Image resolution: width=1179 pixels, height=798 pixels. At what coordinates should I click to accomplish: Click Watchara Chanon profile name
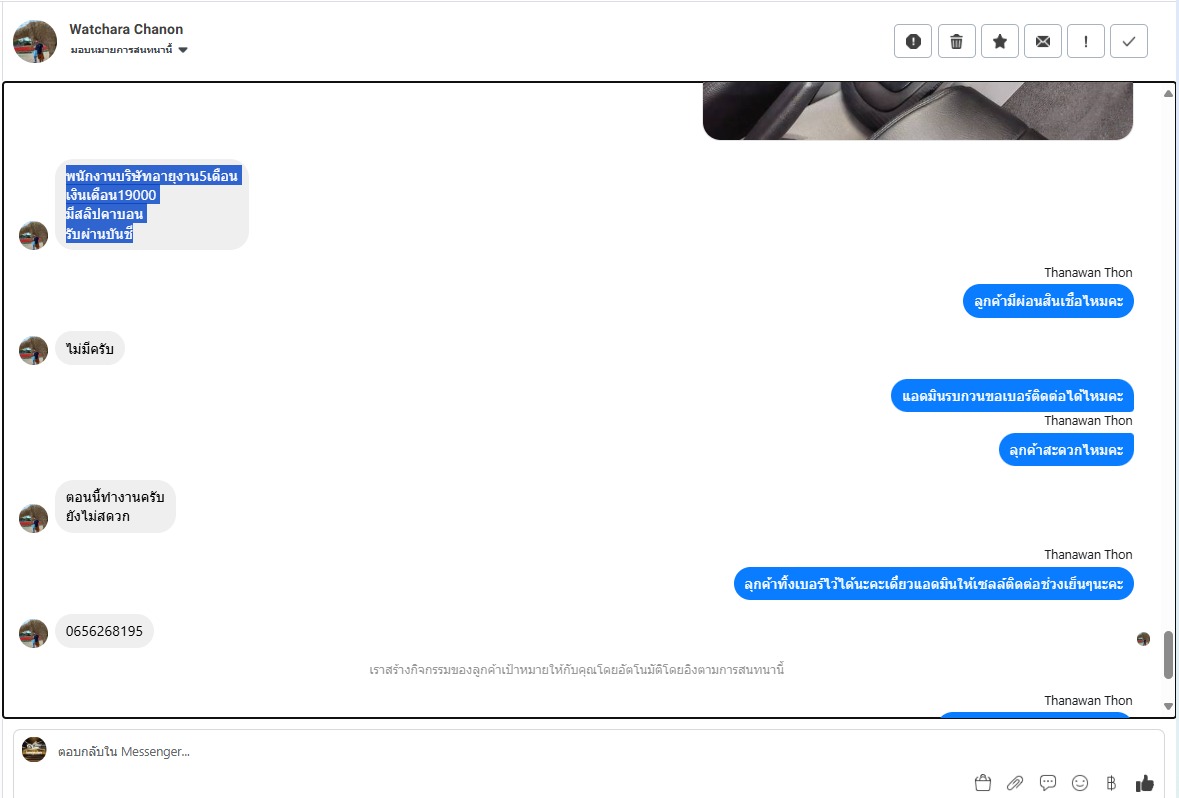(126, 29)
